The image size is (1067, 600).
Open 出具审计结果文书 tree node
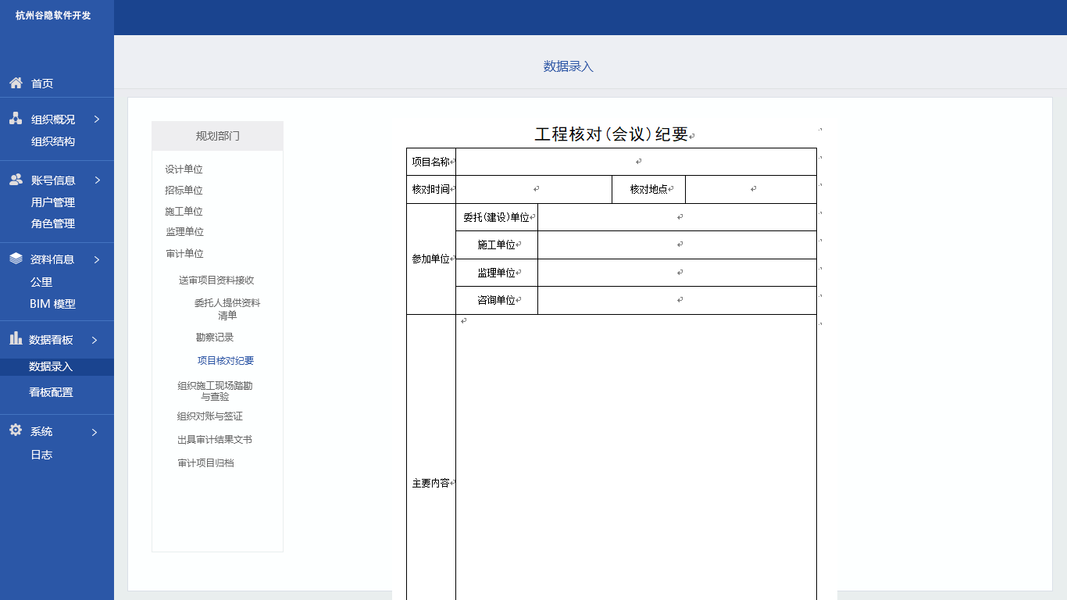click(x=214, y=439)
